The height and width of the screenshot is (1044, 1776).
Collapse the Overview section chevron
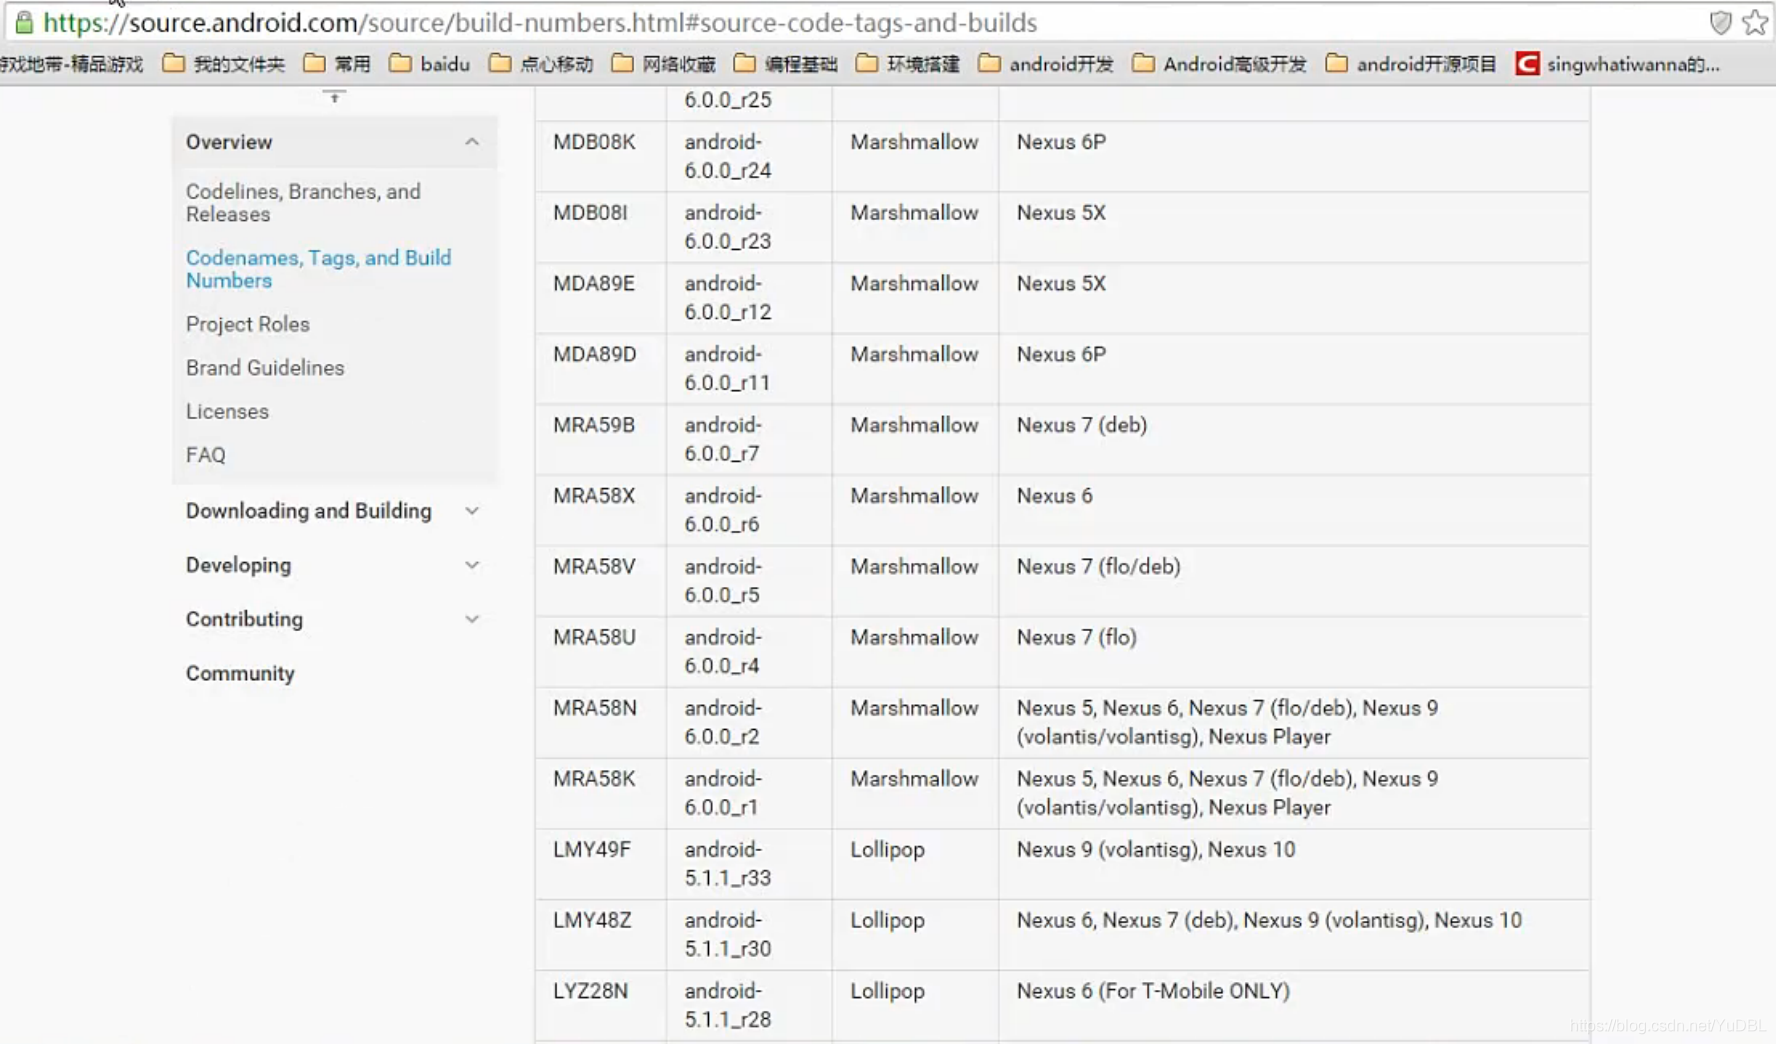point(472,142)
